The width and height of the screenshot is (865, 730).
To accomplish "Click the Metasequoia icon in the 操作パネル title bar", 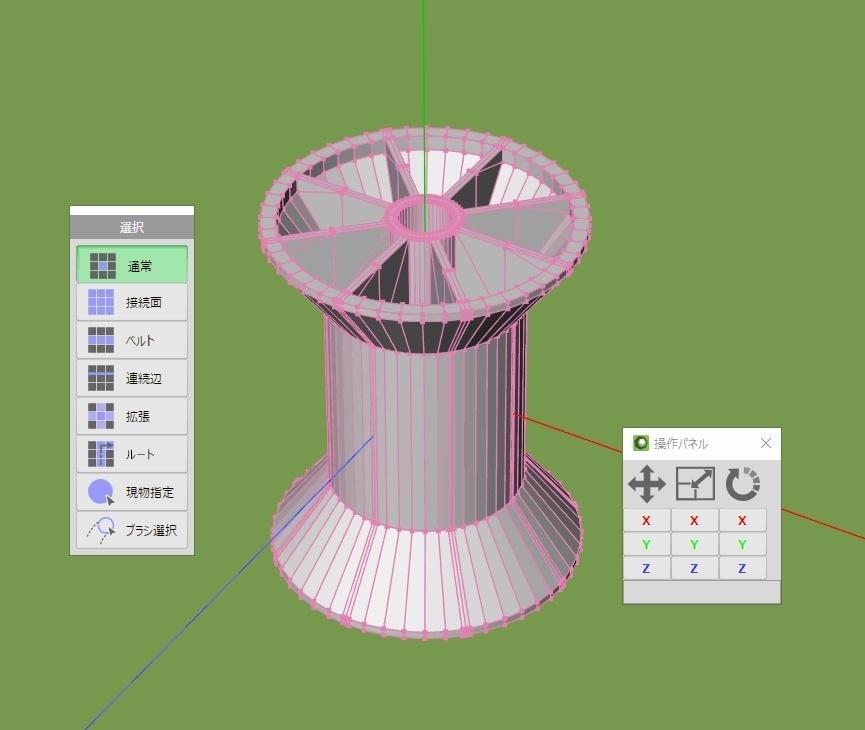I will point(638,442).
